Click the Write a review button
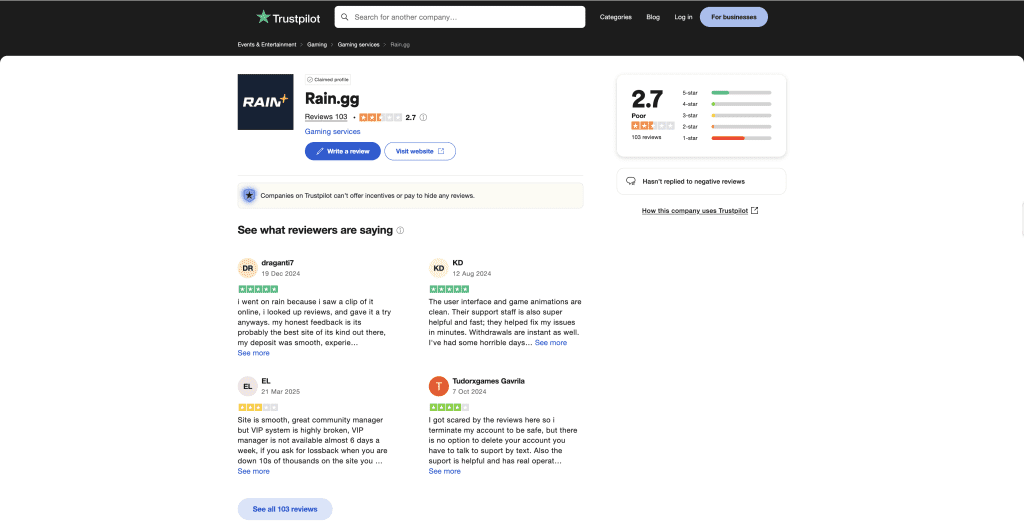Viewport: 1024px width, 521px height. point(342,151)
